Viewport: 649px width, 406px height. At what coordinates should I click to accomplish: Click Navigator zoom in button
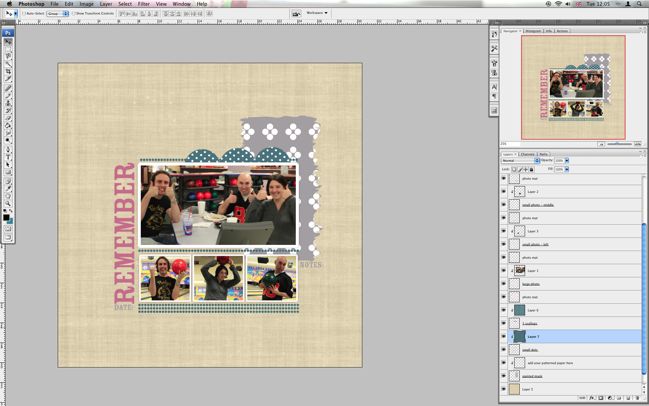pyautogui.click(x=638, y=144)
